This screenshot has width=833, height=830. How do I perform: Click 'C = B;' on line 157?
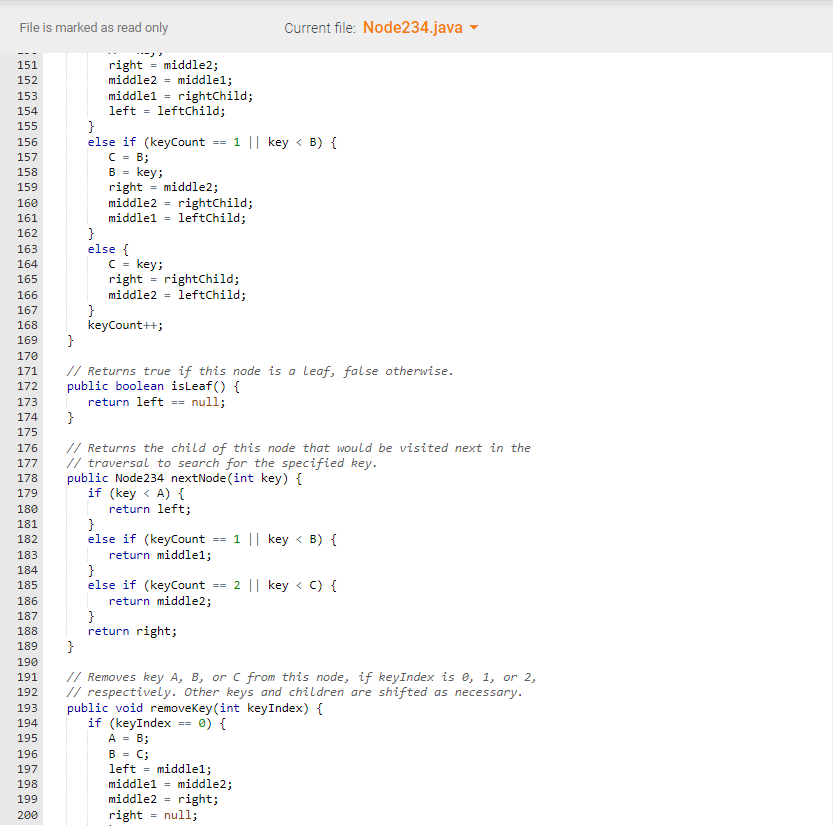pos(129,157)
